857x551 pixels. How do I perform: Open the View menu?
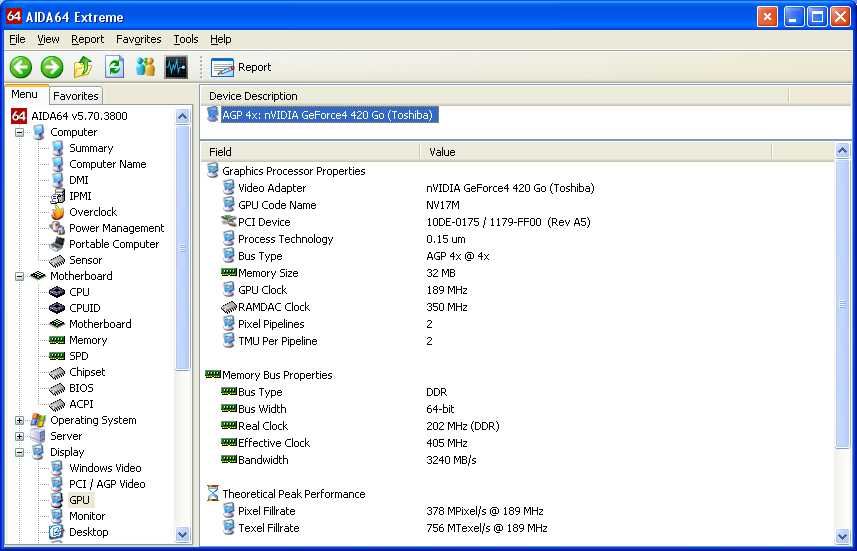[48, 39]
